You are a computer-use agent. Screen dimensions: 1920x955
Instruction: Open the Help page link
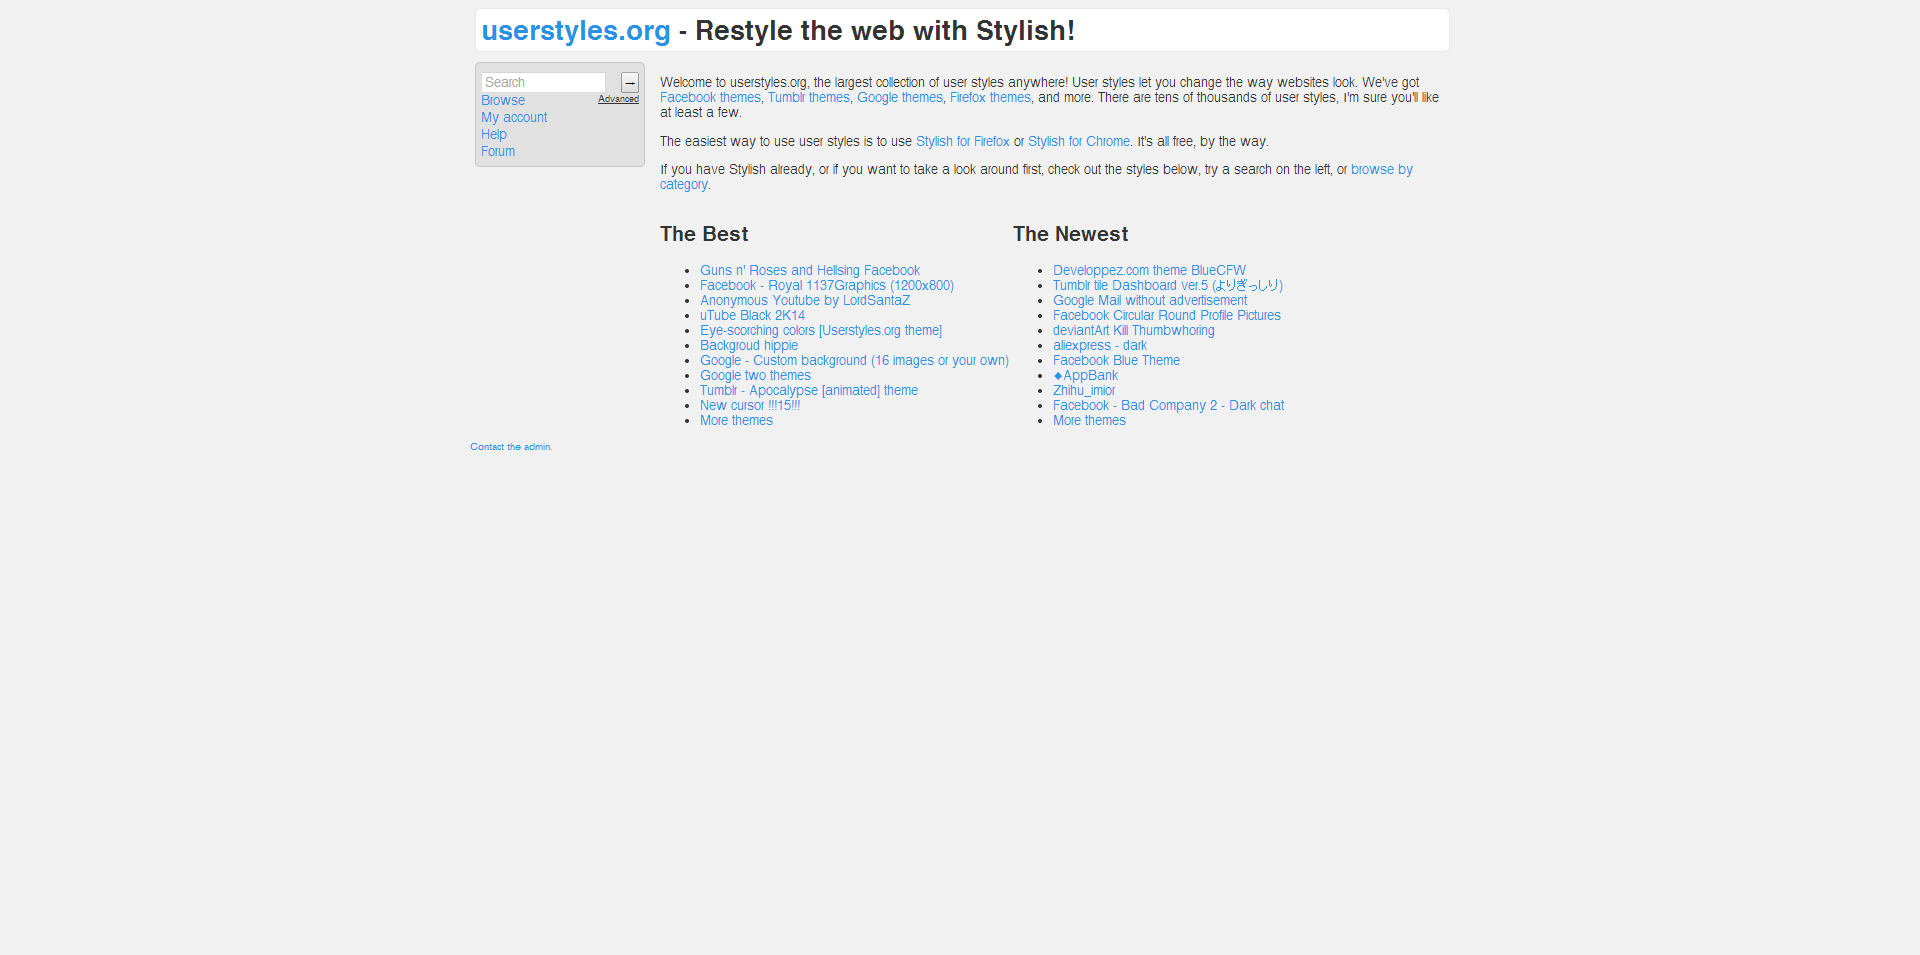[x=494, y=134]
